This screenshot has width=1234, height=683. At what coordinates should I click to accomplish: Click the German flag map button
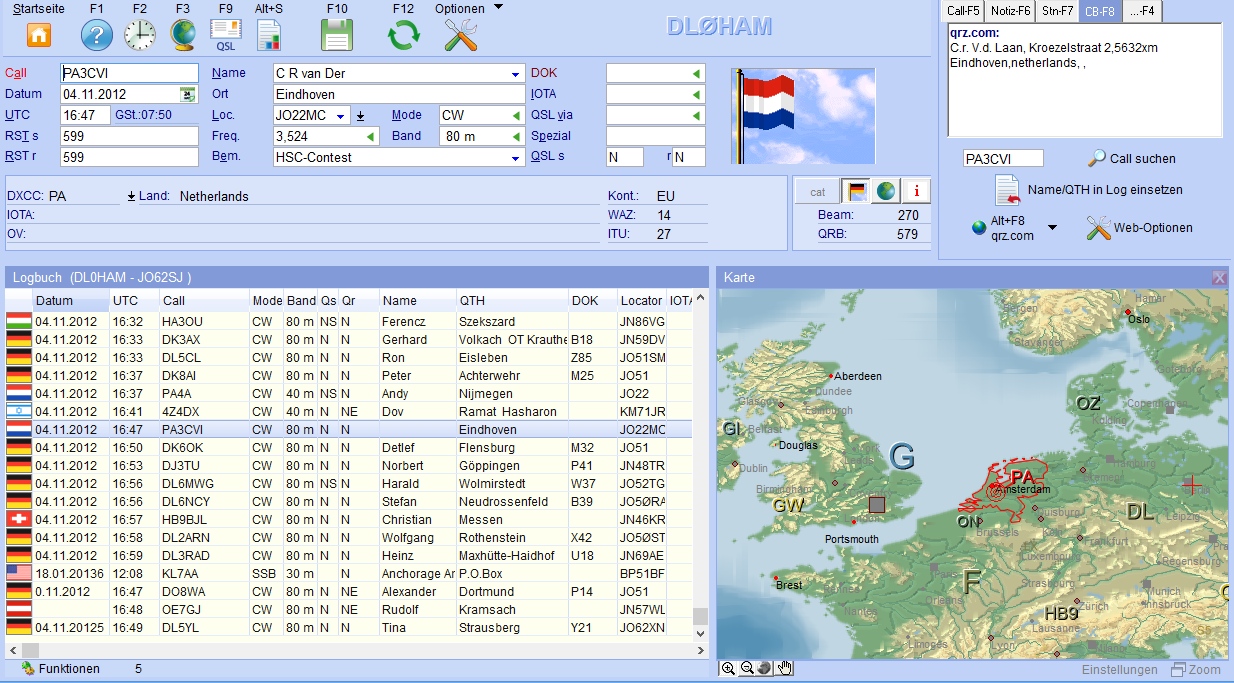[x=857, y=191]
